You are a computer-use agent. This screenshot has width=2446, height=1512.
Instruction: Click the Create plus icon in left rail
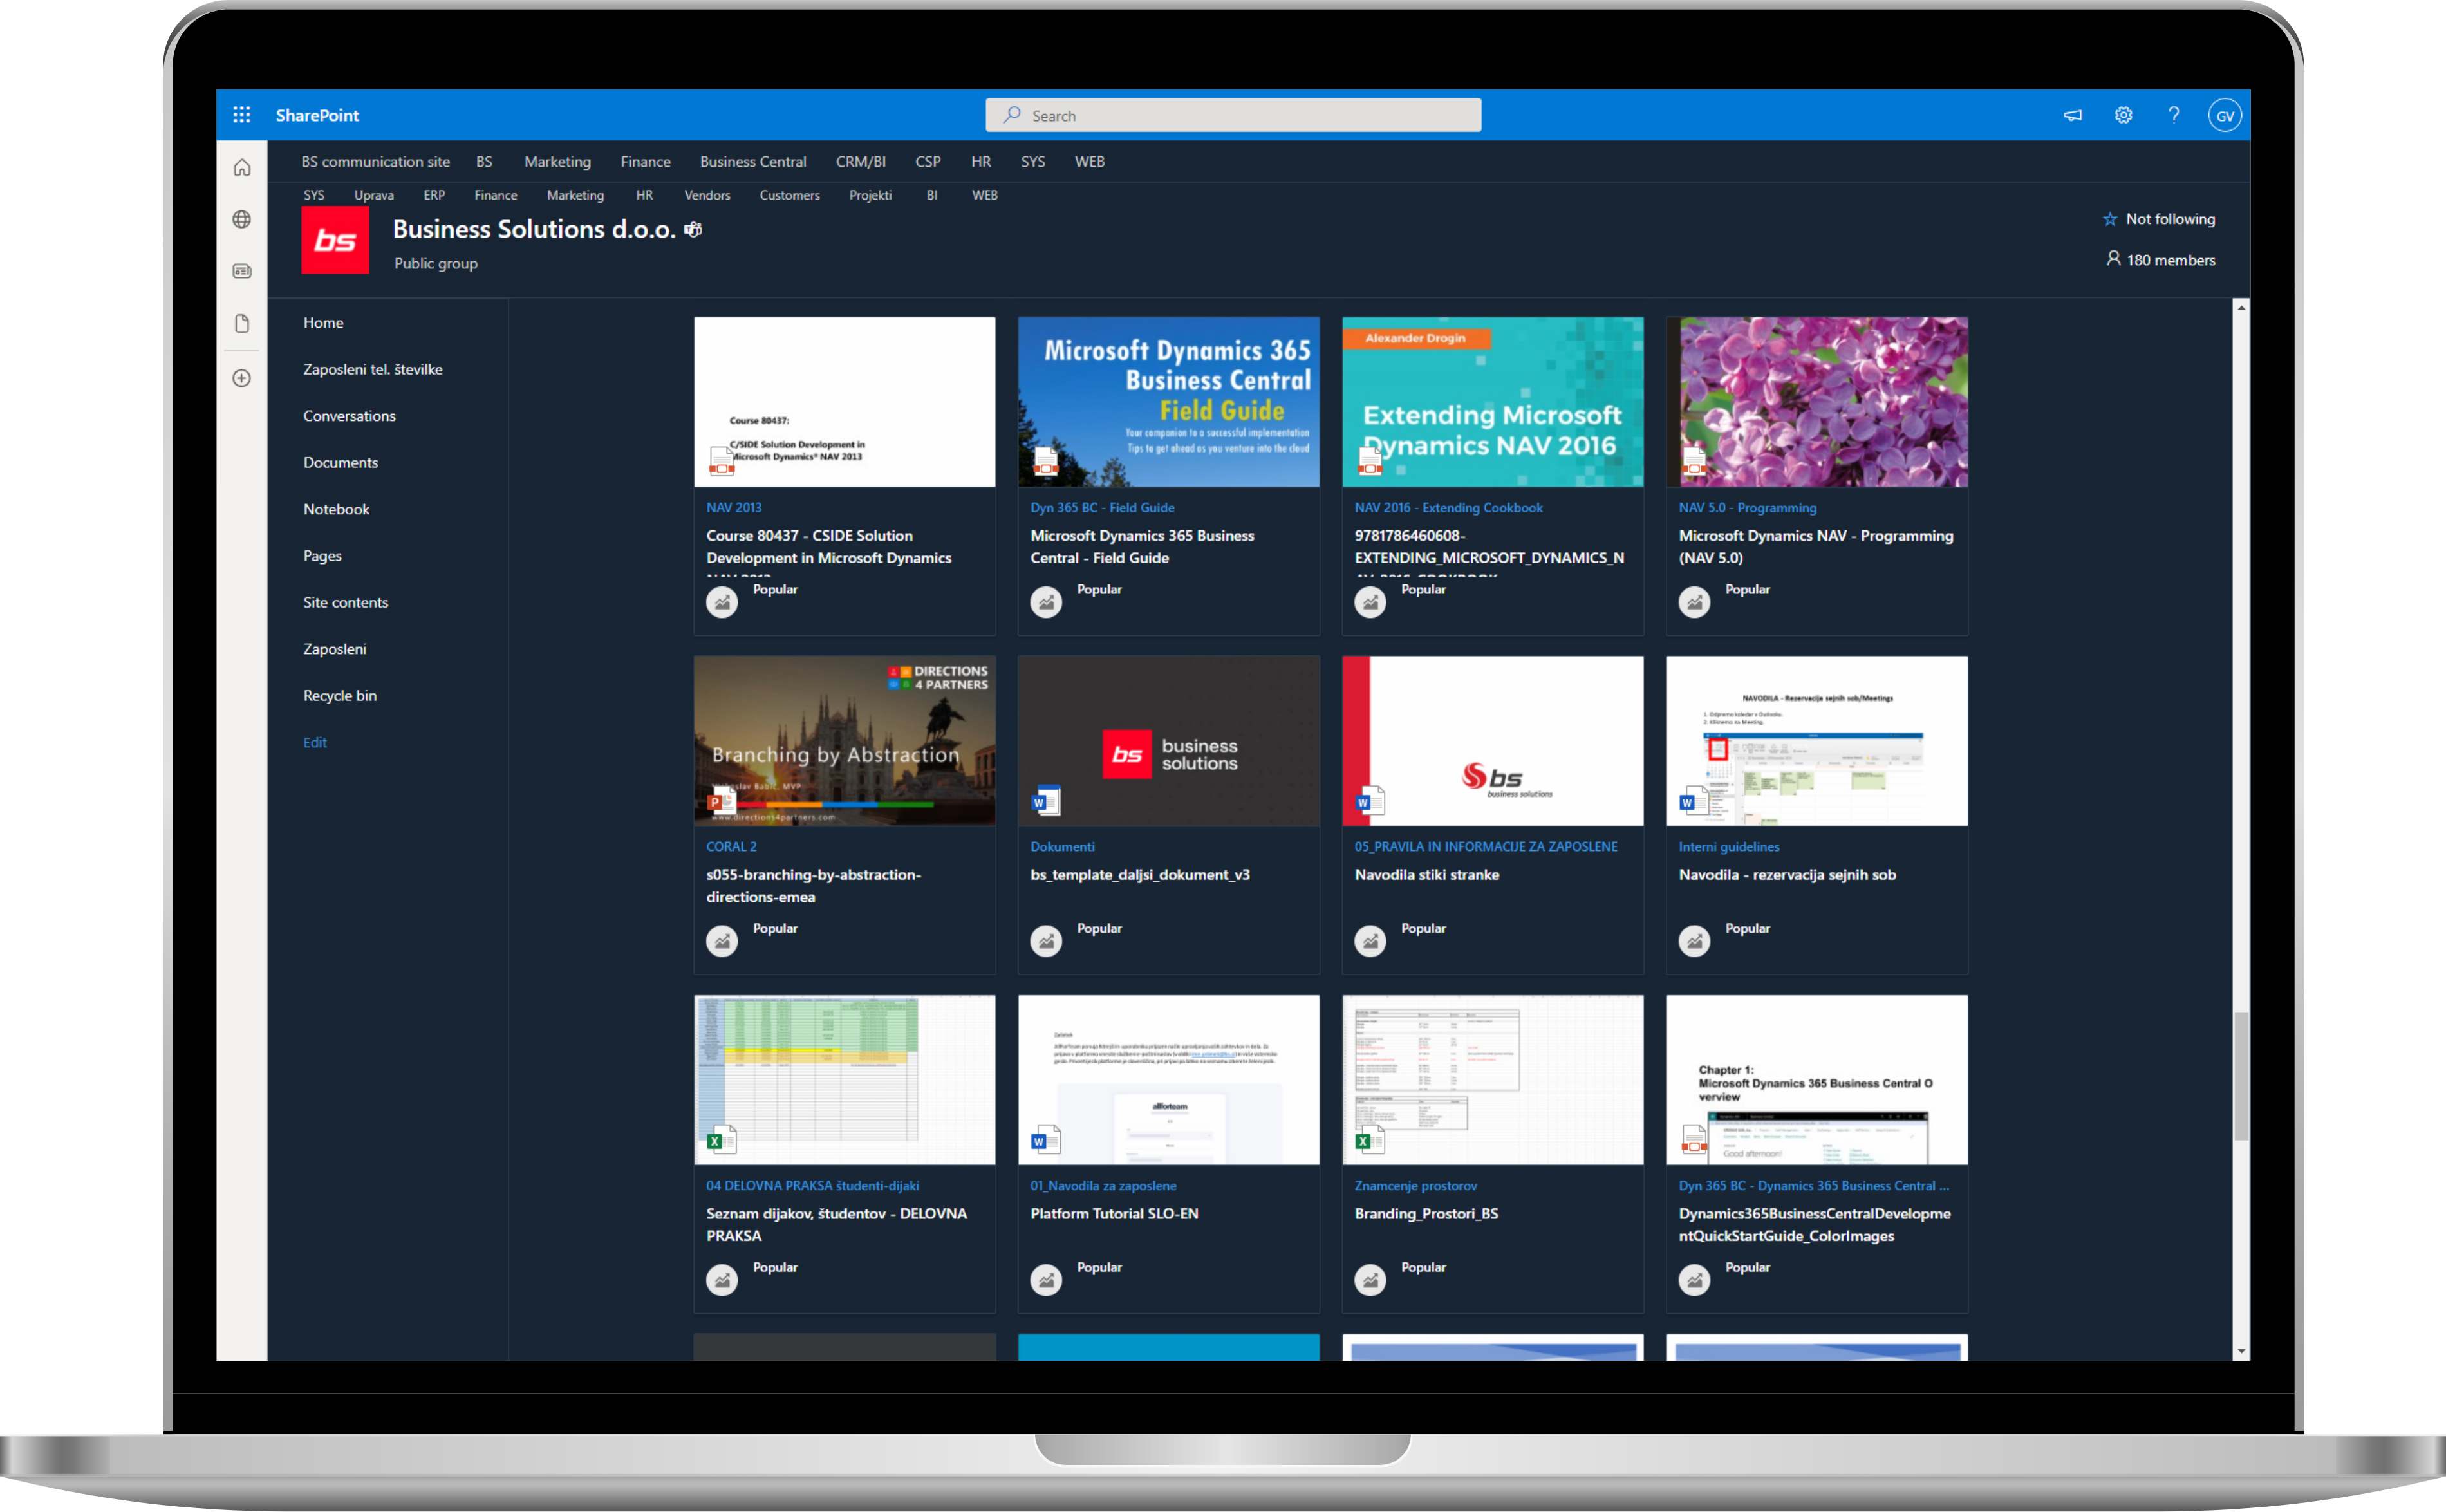242,378
